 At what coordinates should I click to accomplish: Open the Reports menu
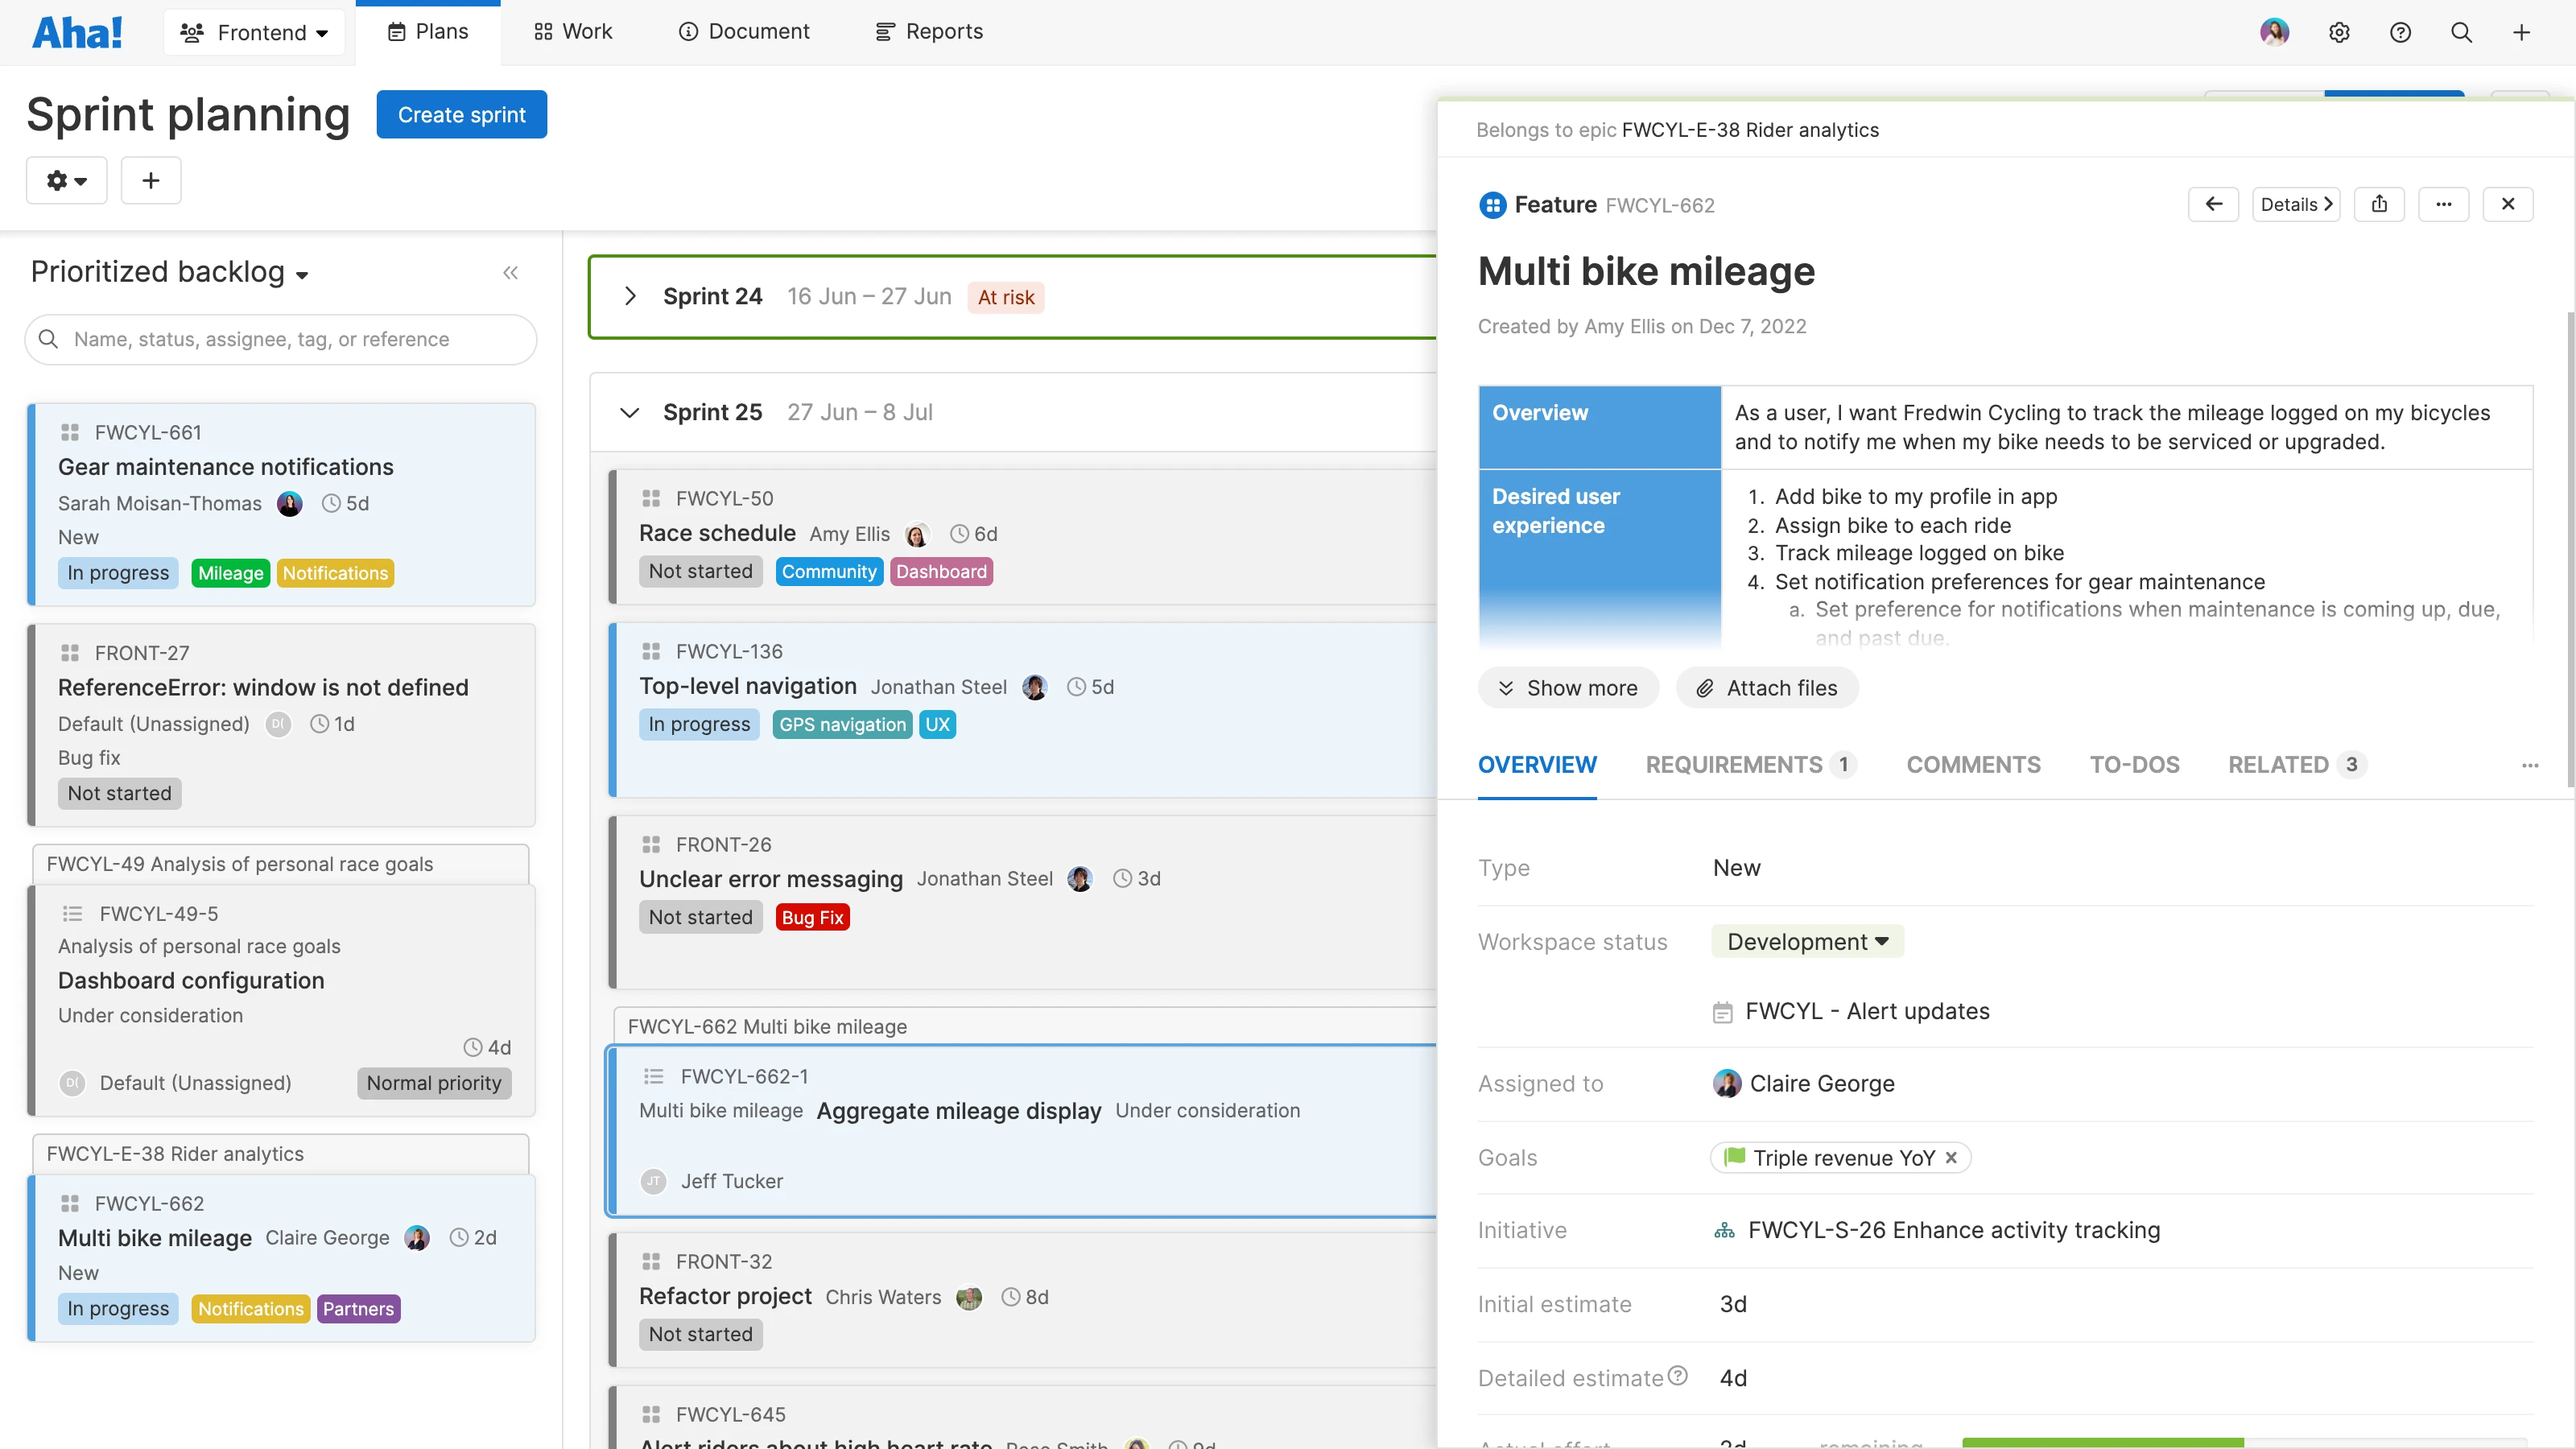929,32
